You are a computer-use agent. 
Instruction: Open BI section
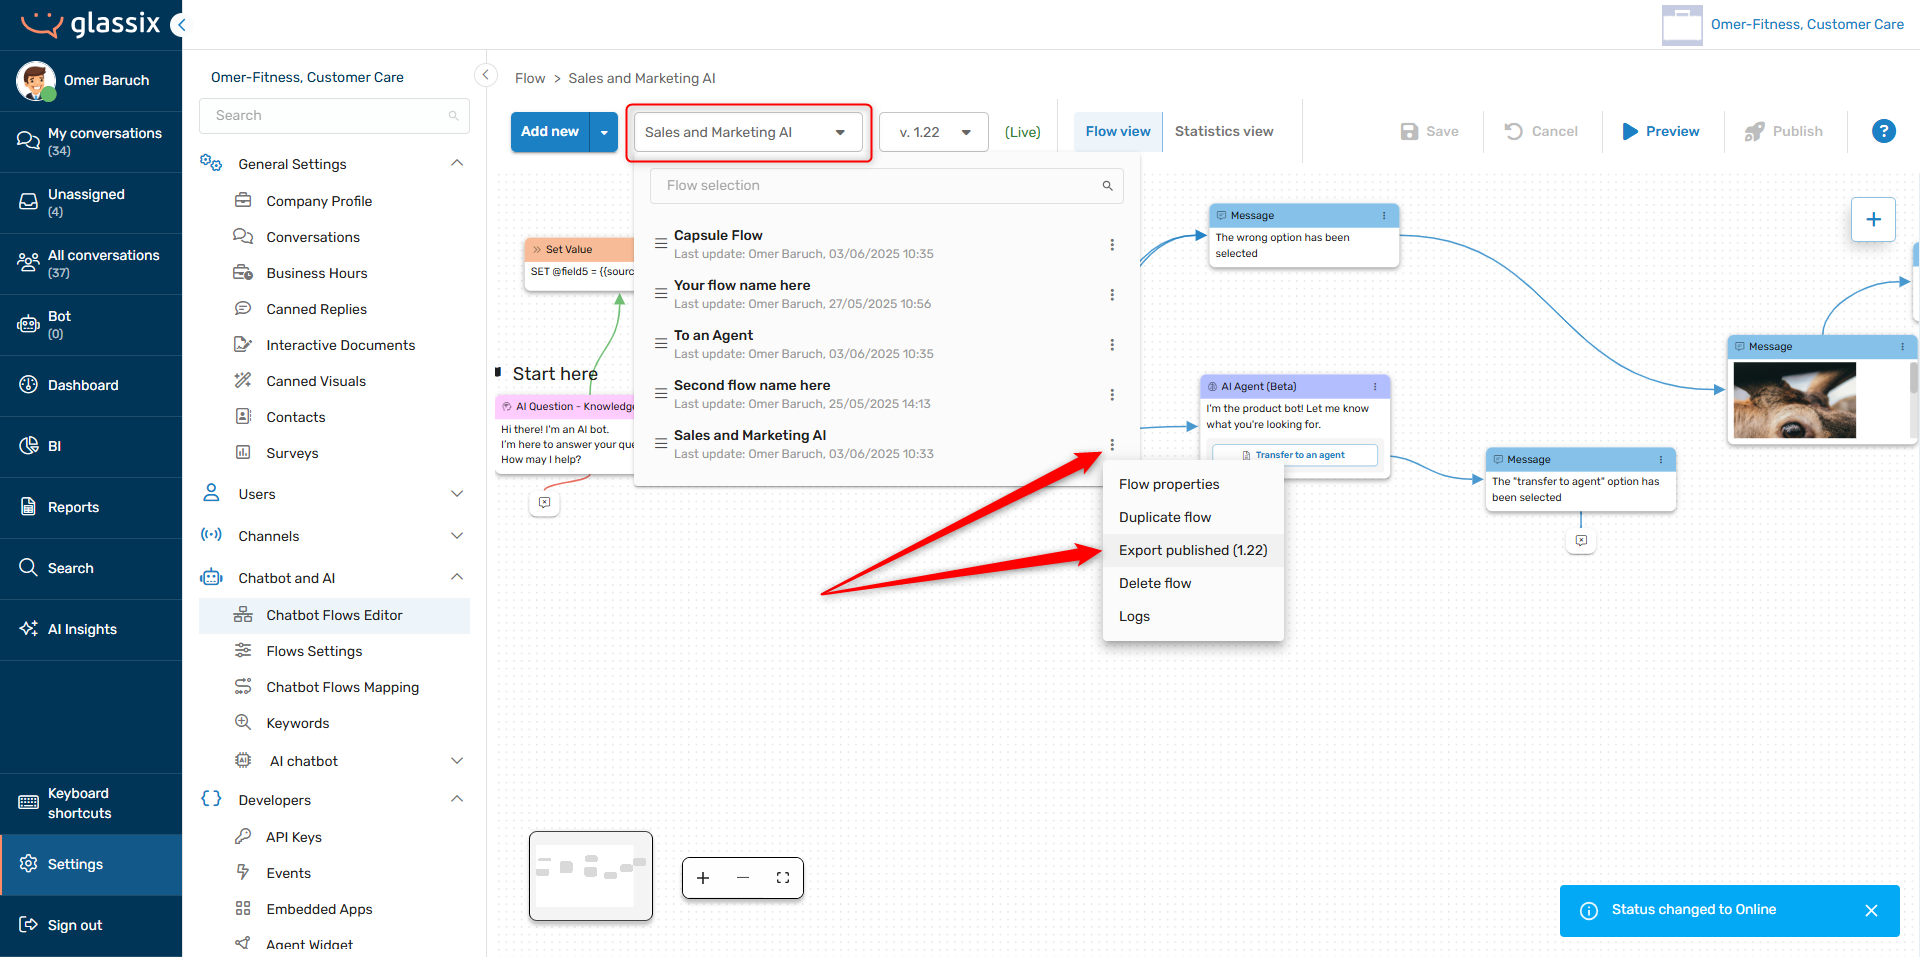pyautogui.click(x=91, y=446)
